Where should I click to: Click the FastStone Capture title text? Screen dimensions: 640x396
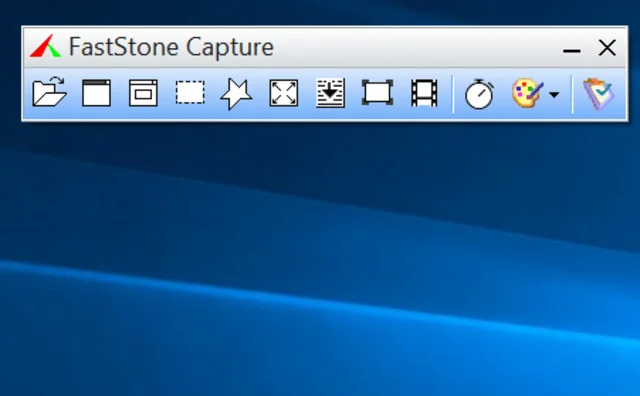(x=171, y=47)
